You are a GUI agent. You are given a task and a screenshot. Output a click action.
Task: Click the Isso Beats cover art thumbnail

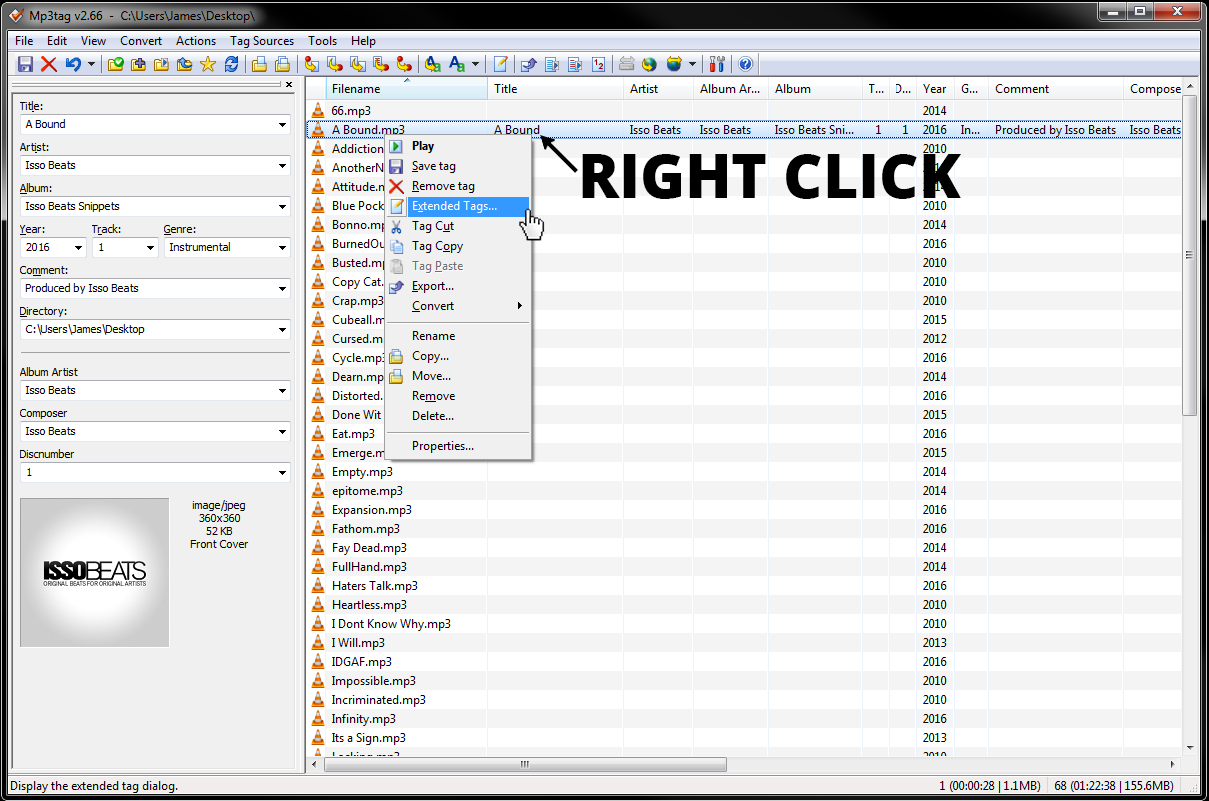95,572
